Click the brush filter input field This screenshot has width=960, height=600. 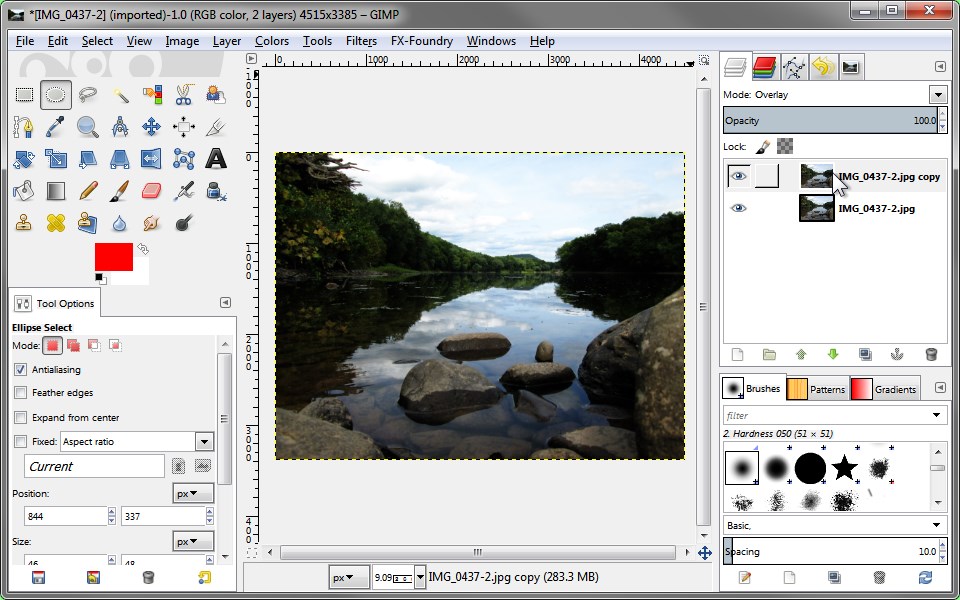coord(826,415)
